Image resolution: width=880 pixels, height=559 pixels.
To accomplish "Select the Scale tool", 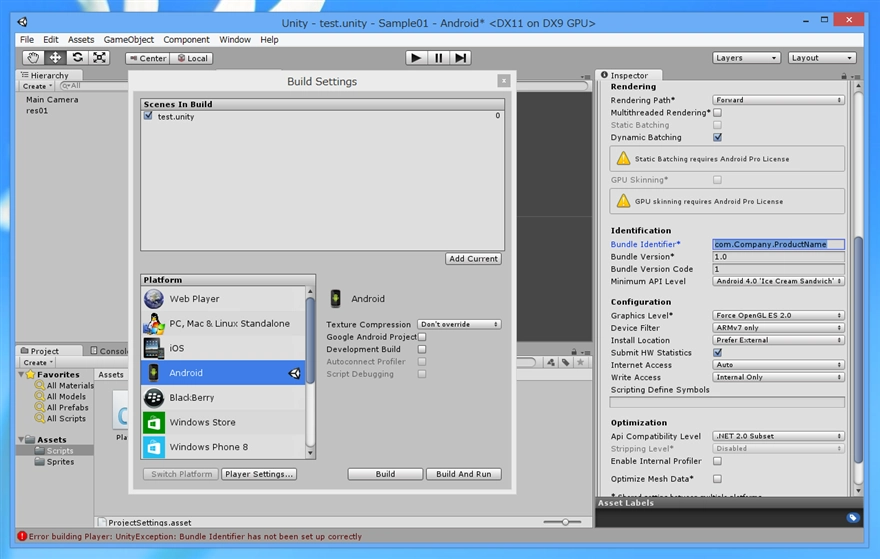I will pyautogui.click(x=99, y=58).
